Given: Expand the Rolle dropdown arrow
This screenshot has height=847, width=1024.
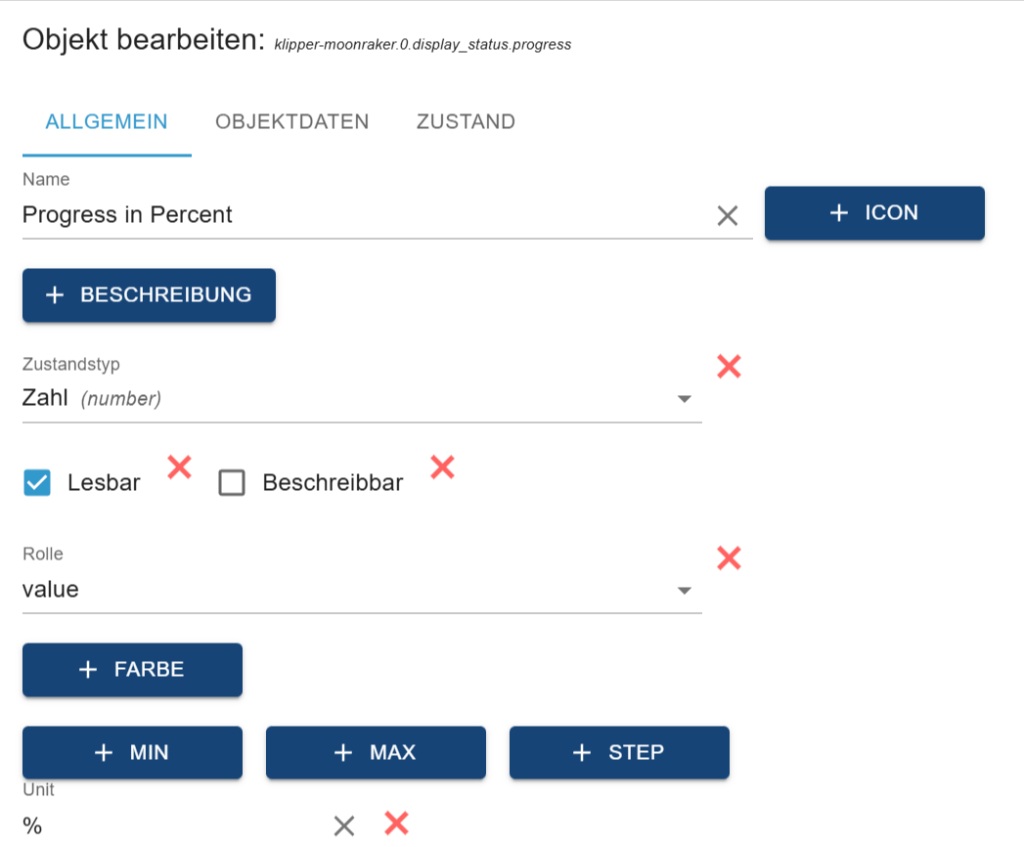Looking at the screenshot, I should pyautogui.click(x=684, y=590).
